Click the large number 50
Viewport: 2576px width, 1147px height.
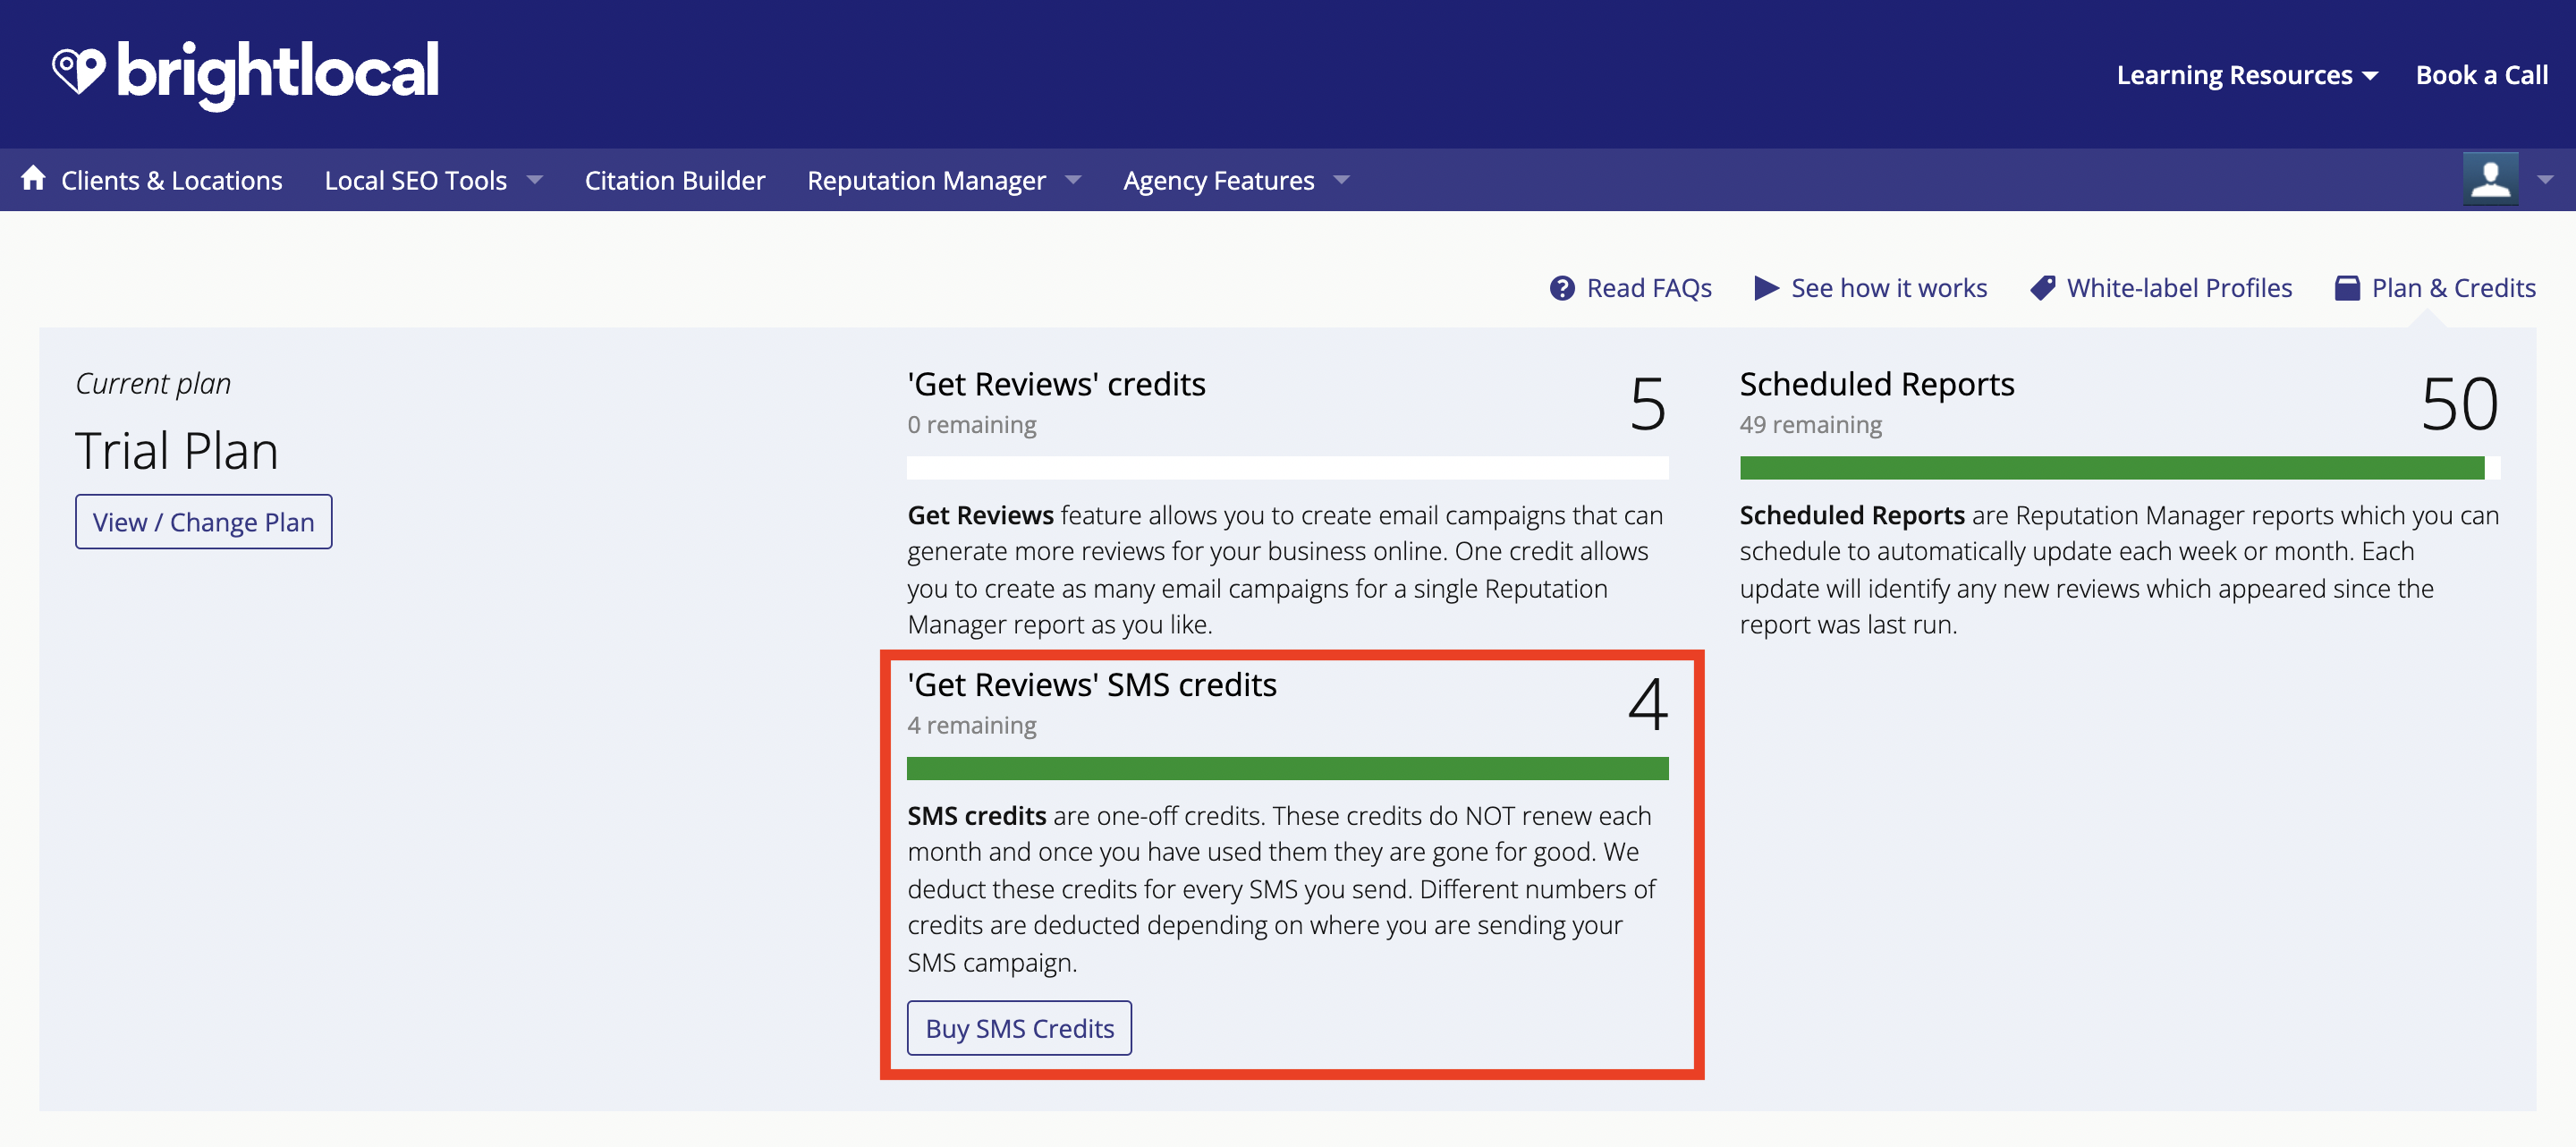coord(2460,405)
